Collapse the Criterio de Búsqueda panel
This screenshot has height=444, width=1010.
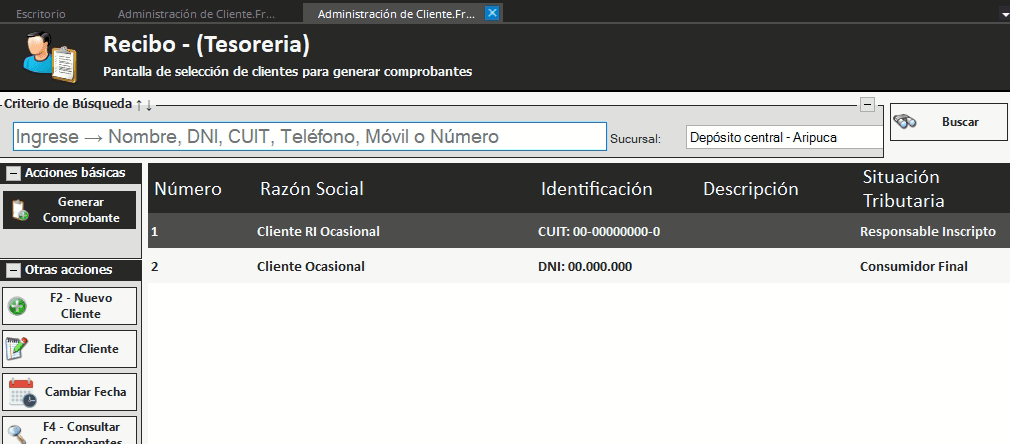tap(867, 104)
